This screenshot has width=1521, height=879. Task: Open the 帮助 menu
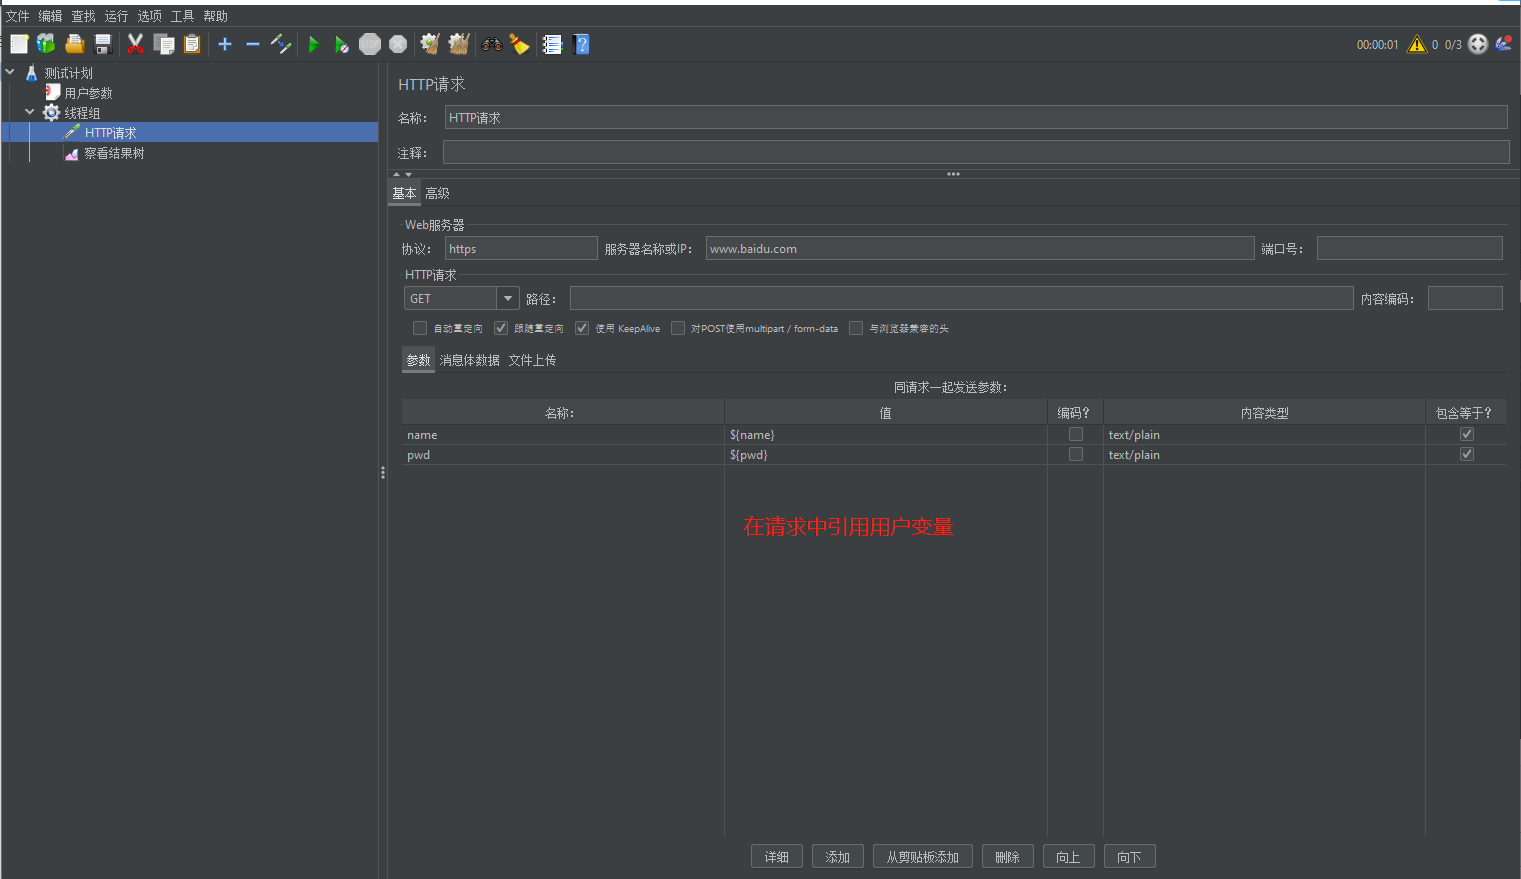(216, 16)
